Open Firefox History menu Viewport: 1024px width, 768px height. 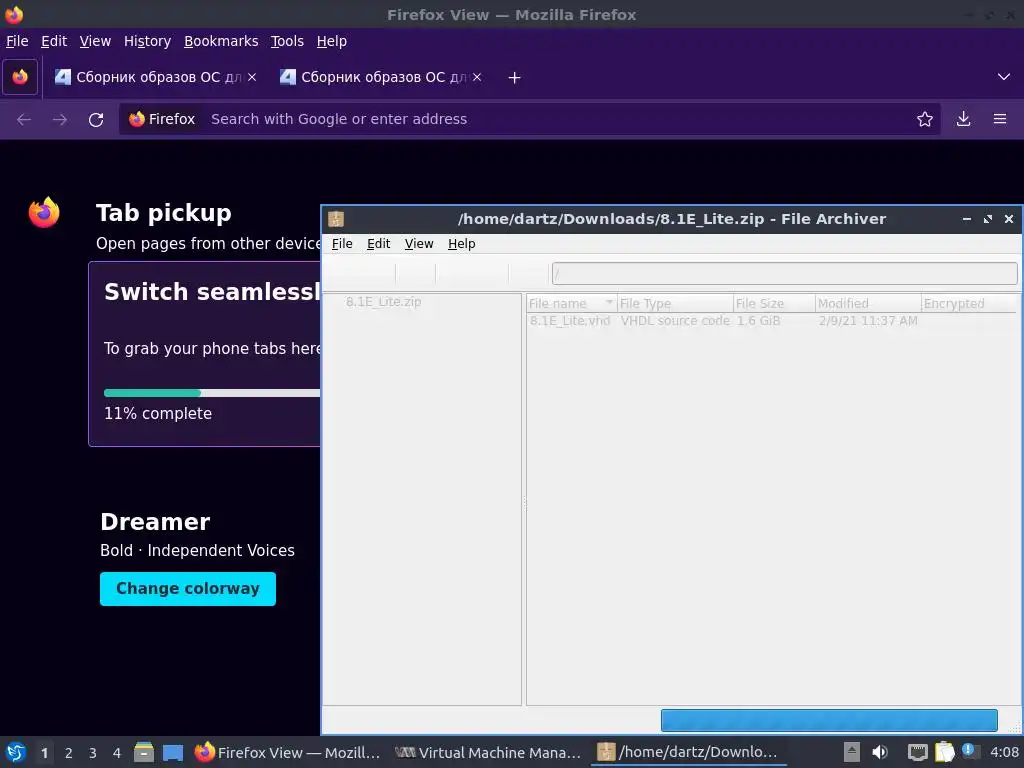tap(148, 41)
